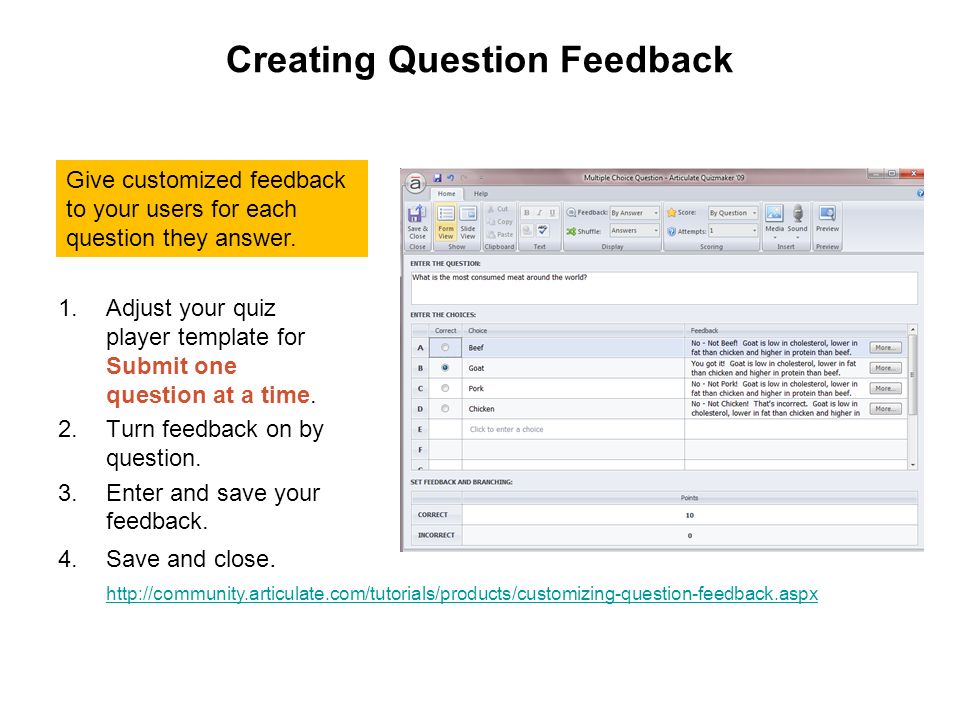Click More button for Pork feedback
This screenshot has width=960, height=720.
coord(885,388)
